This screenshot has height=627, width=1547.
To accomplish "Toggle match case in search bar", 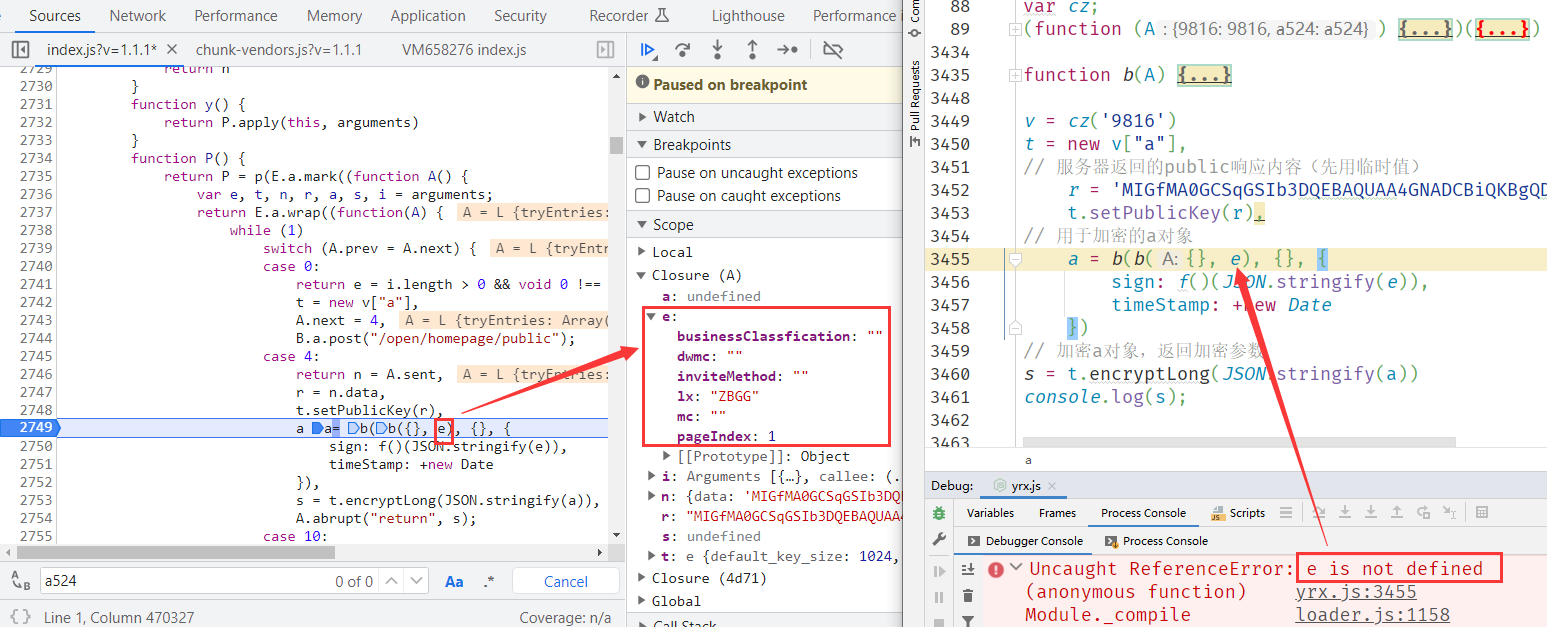I will tap(454, 581).
